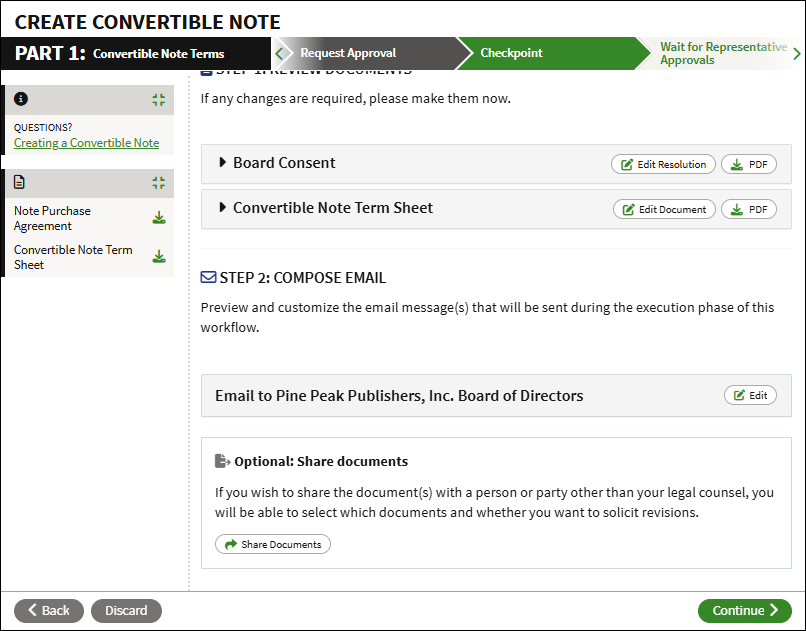Go to Request Approval step
806x631 pixels.
pyautogui.click(x=348, y=53)
